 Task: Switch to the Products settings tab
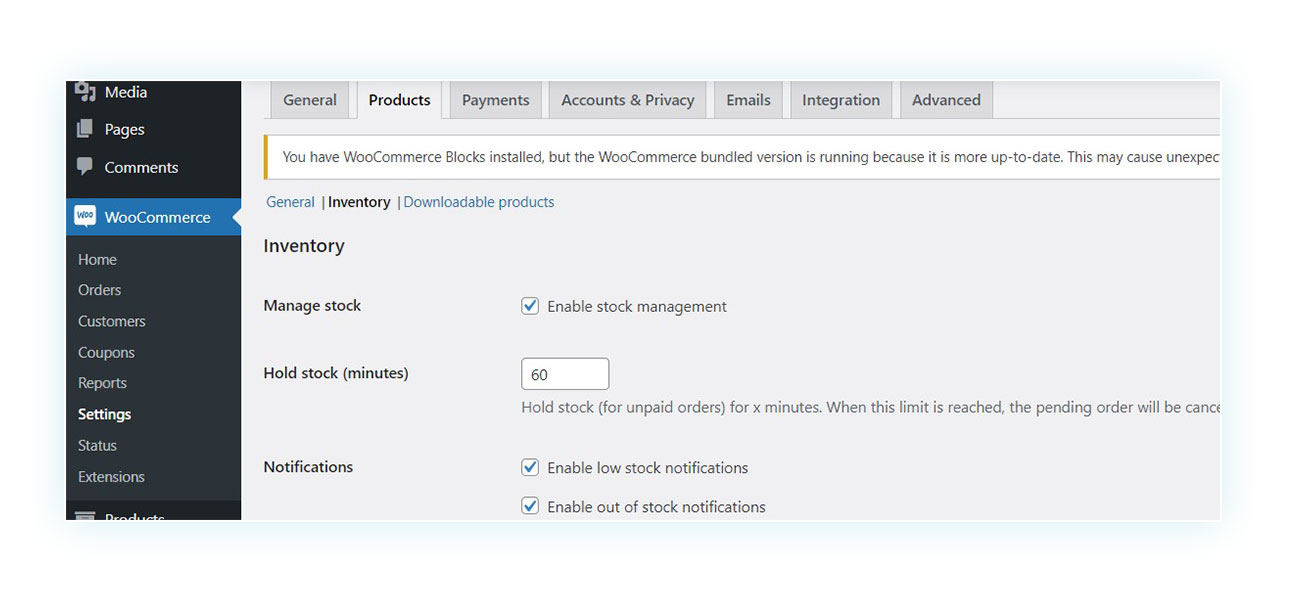pos(399,100)
